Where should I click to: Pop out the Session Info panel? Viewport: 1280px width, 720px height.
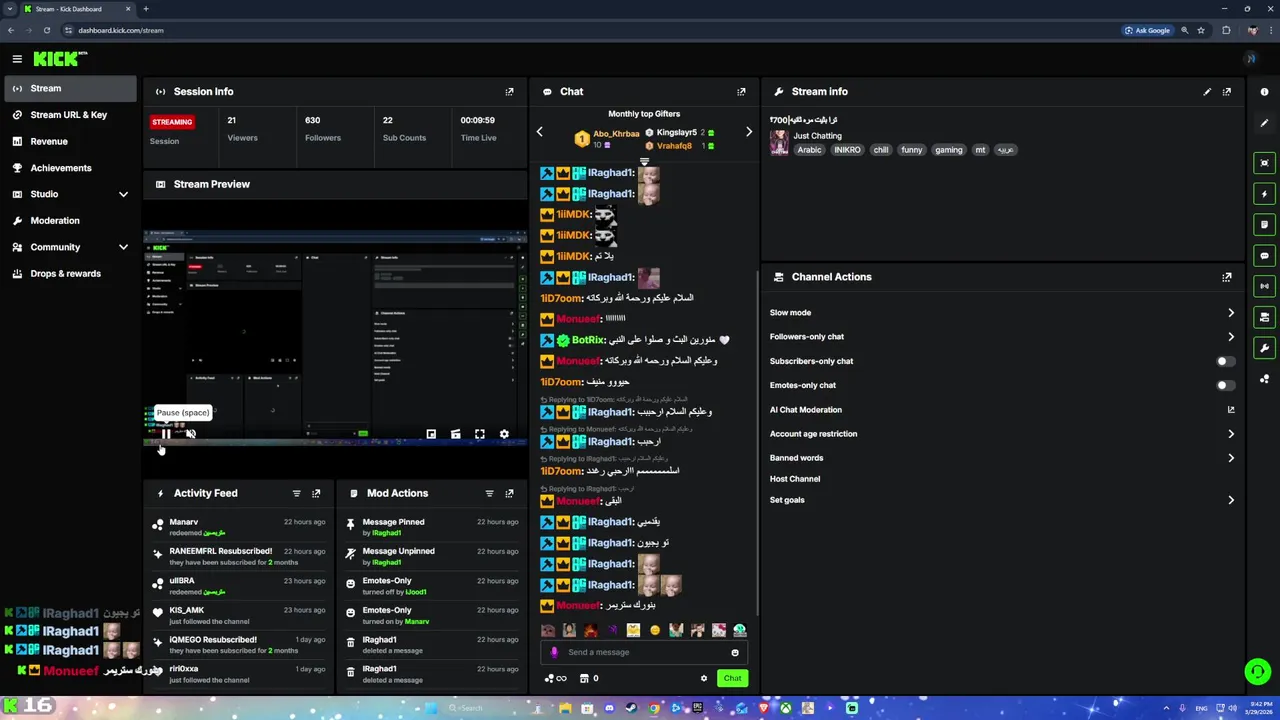coord(509,92)
